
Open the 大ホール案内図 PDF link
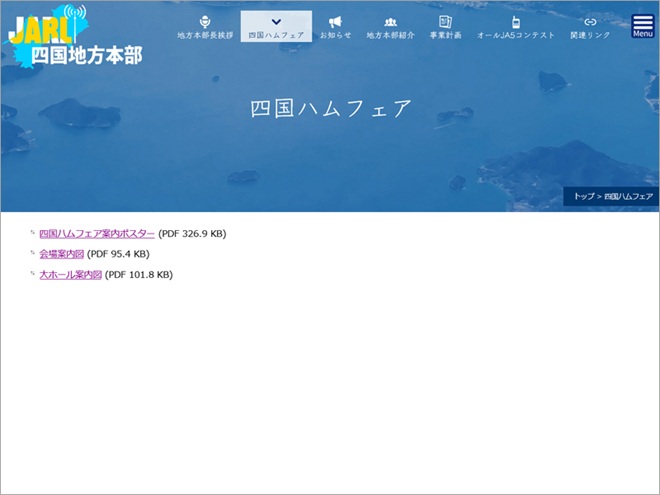click(x=70, y=274)
